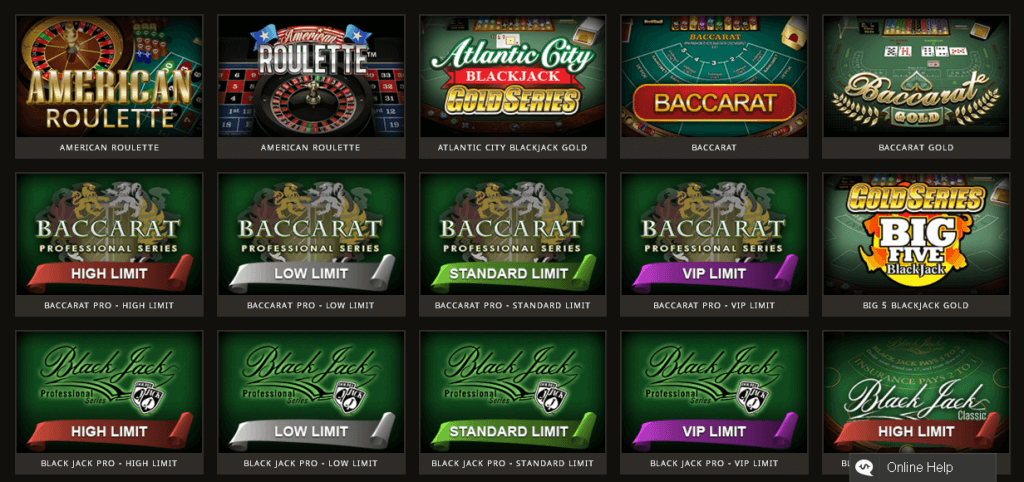Select Black Jack Pro Low Limit tile

coord(311,392)
